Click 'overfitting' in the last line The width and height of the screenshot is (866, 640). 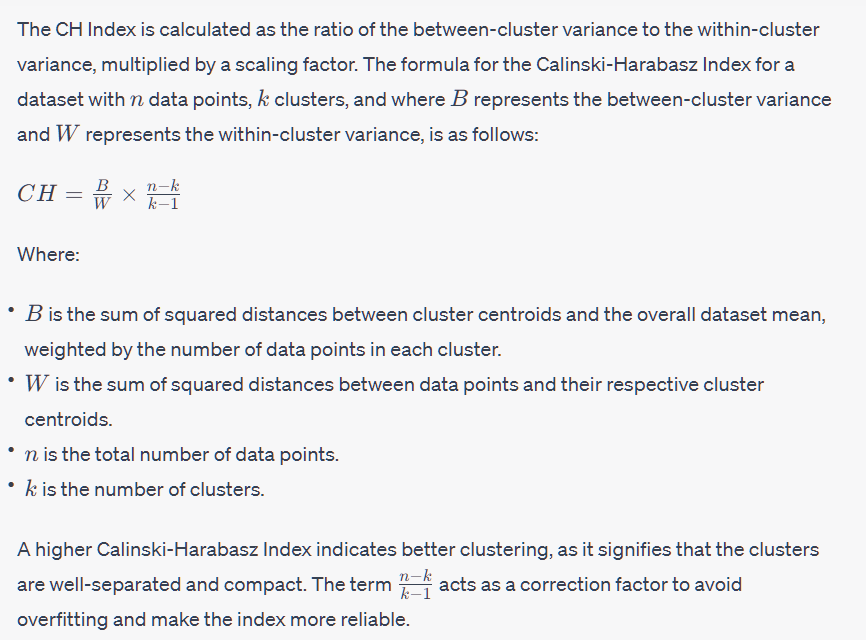coord(62,620)
